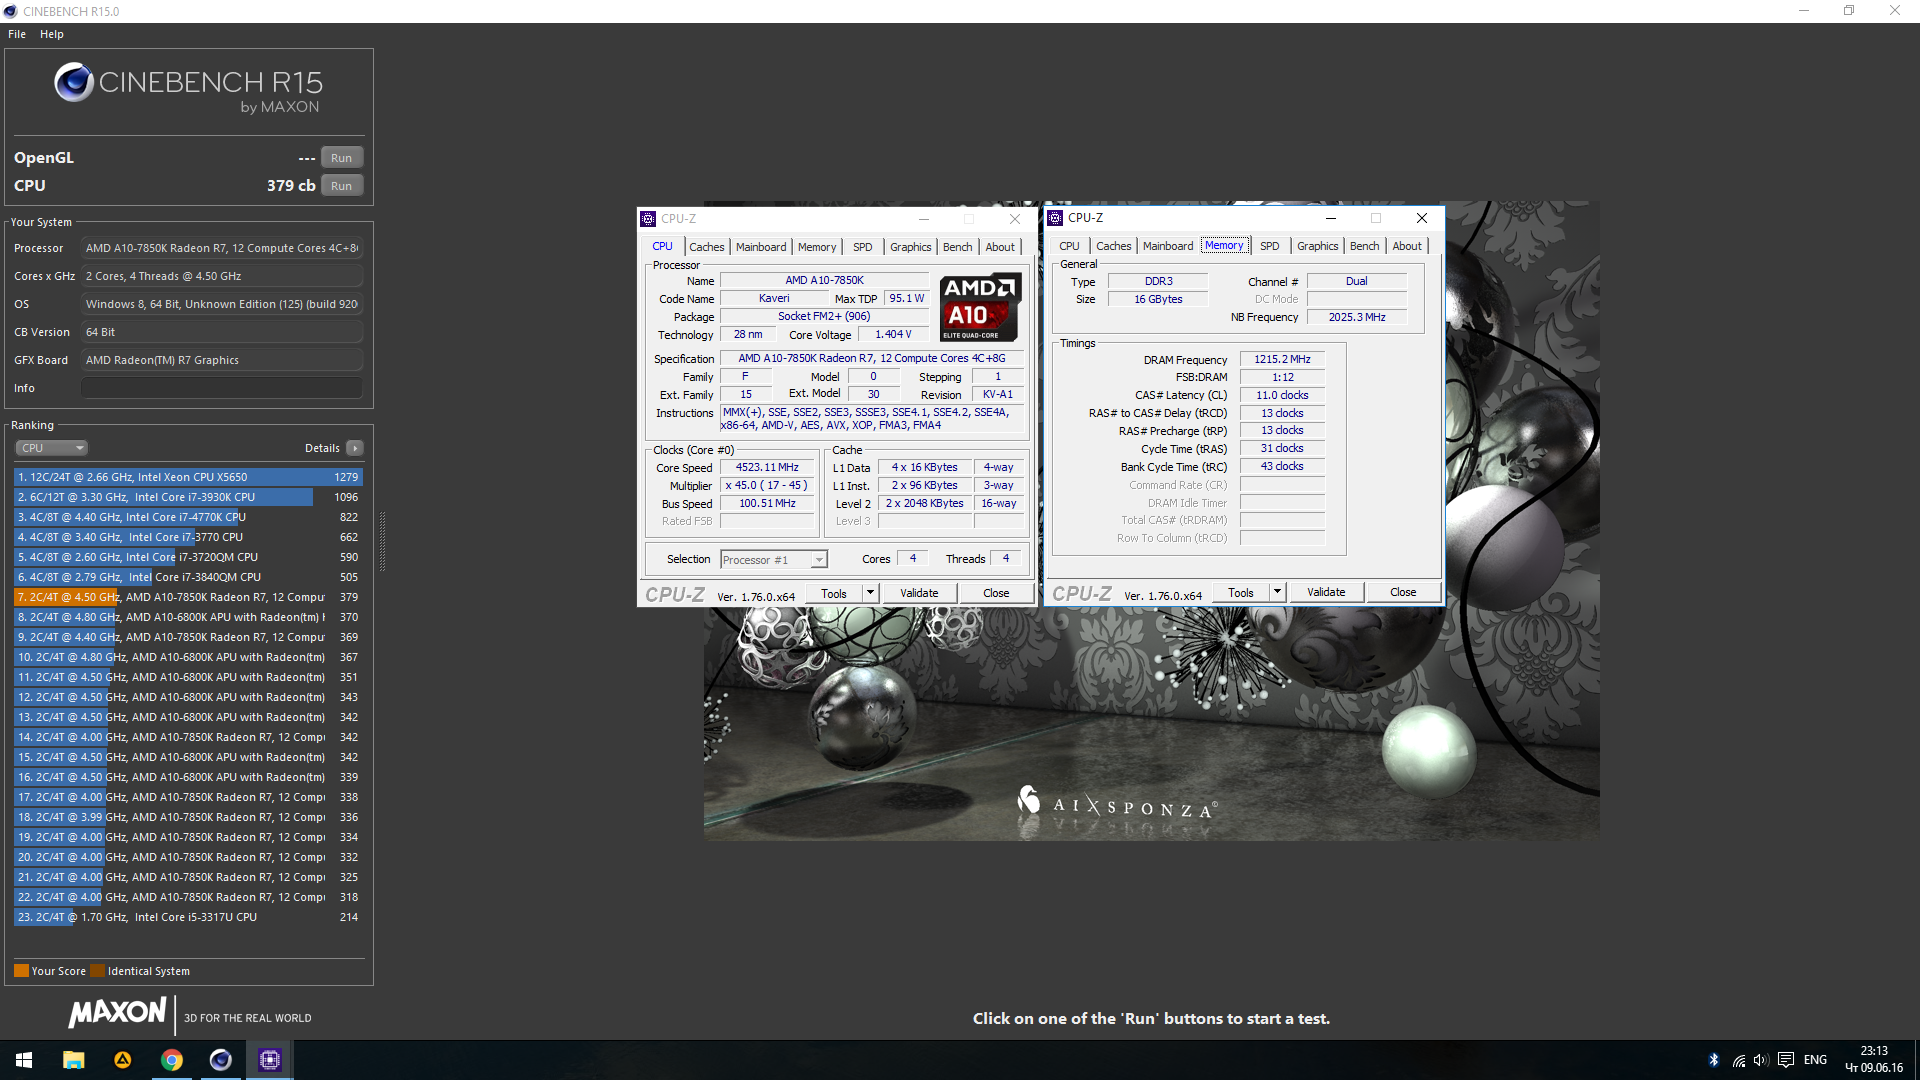Run the CPU benchmark test
Screen dimensions: 1920x1080
(x=341, y=186)
